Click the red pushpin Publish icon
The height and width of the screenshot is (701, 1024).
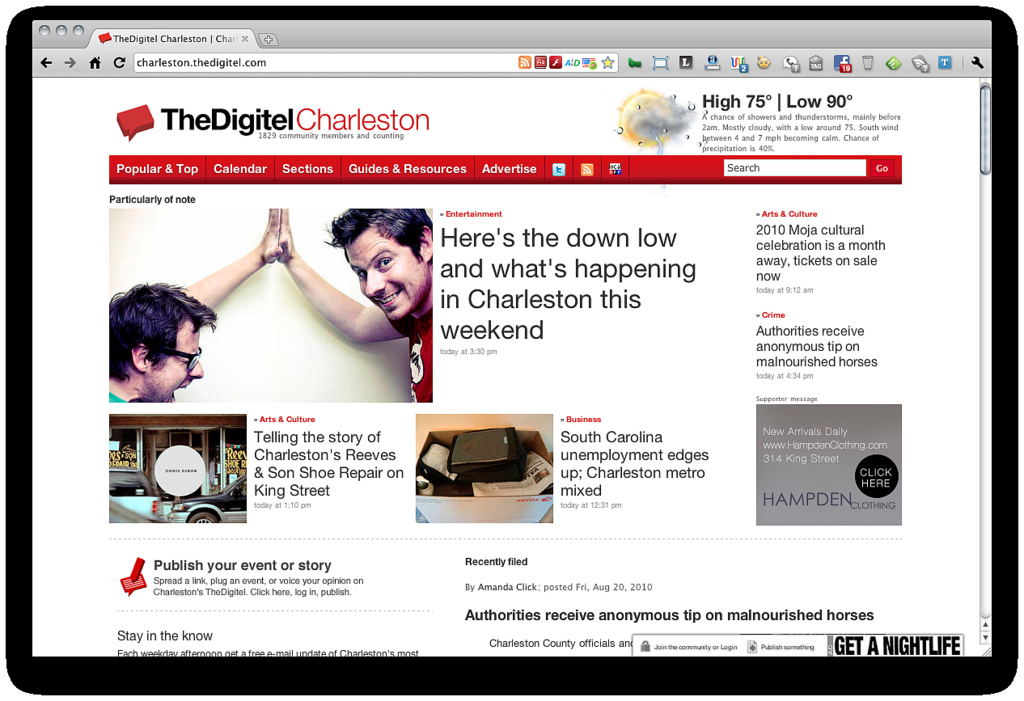pos(134,576)
